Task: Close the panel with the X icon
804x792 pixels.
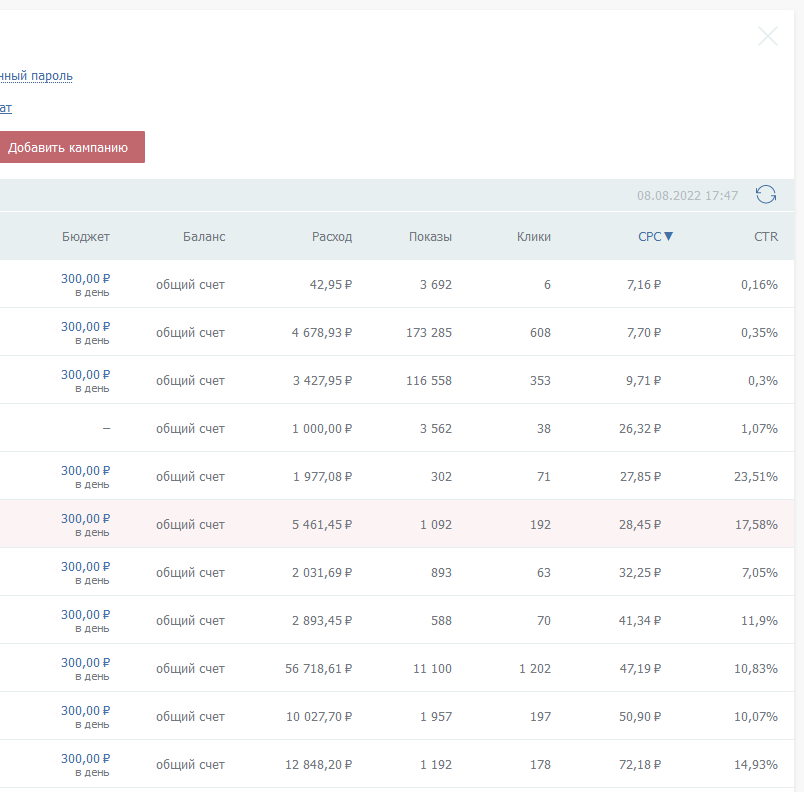Action: click(x=768, y=37)
